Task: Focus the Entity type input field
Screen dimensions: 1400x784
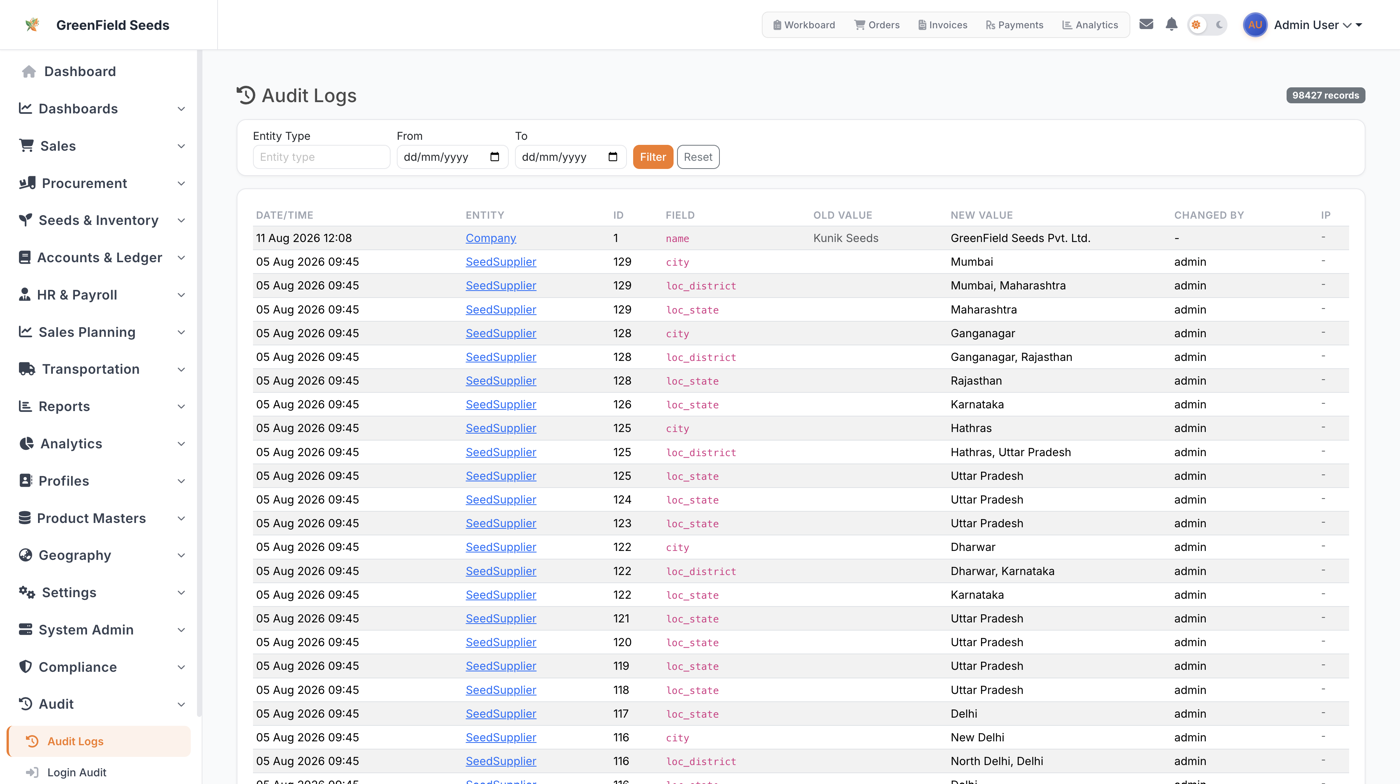Action: pyautogui.click(x=321, y=157)
